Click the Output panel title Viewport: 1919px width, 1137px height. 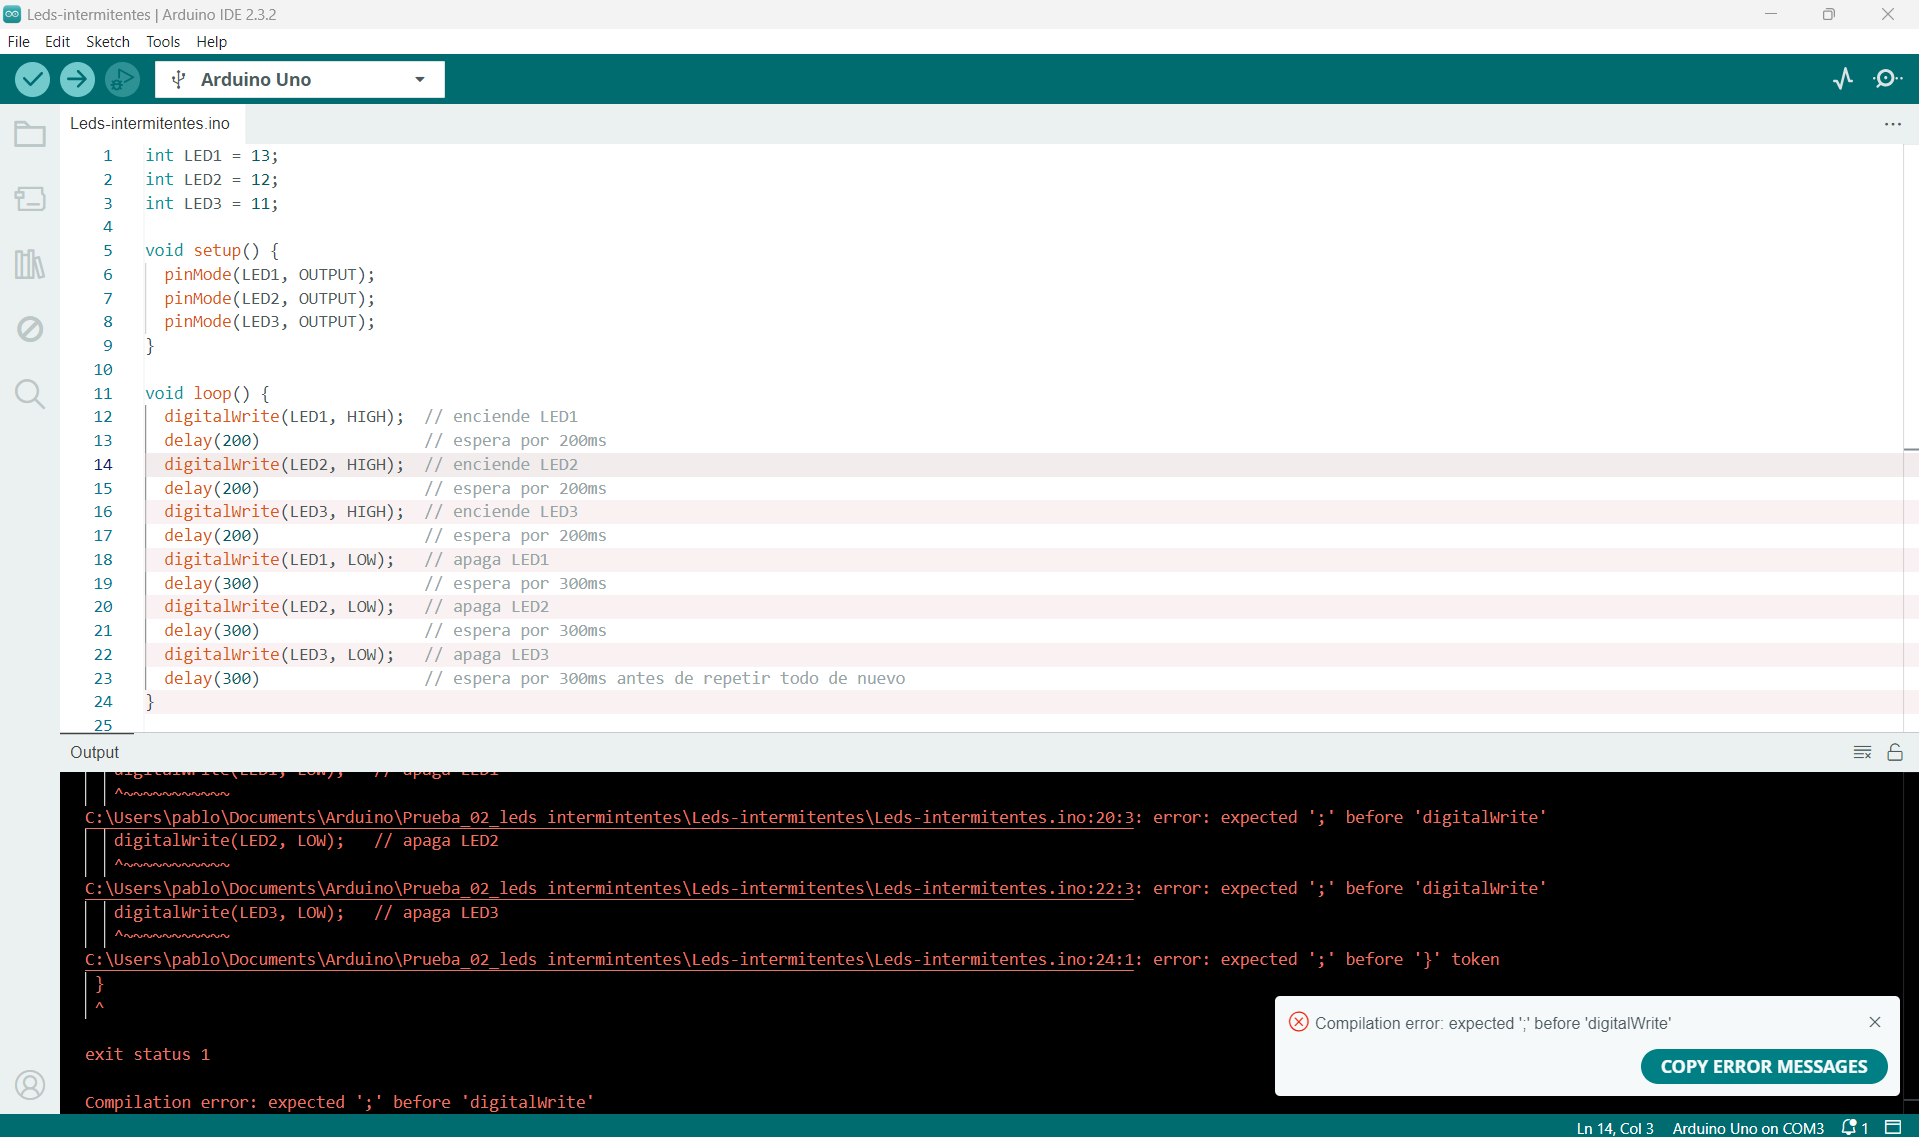(x=95, y=752)
